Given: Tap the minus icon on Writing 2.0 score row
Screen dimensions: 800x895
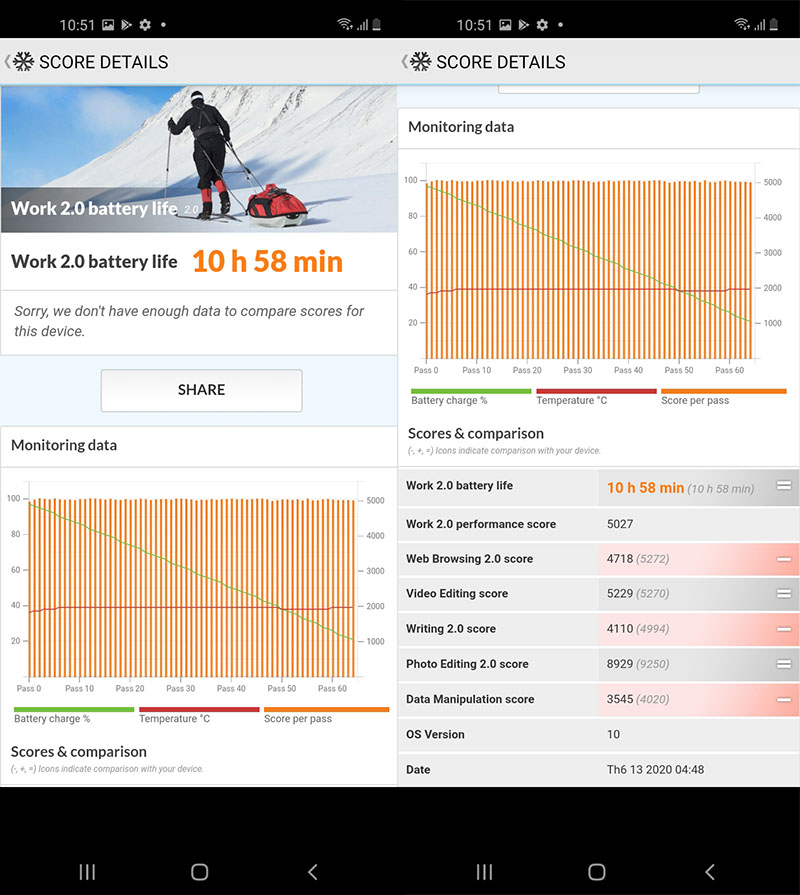Looking at the screenshot, I should click(784, 629).
